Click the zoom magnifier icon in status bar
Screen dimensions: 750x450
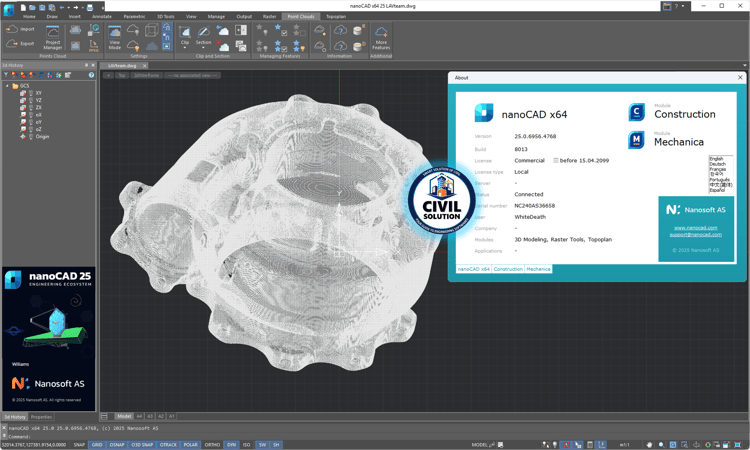(661, 445)
